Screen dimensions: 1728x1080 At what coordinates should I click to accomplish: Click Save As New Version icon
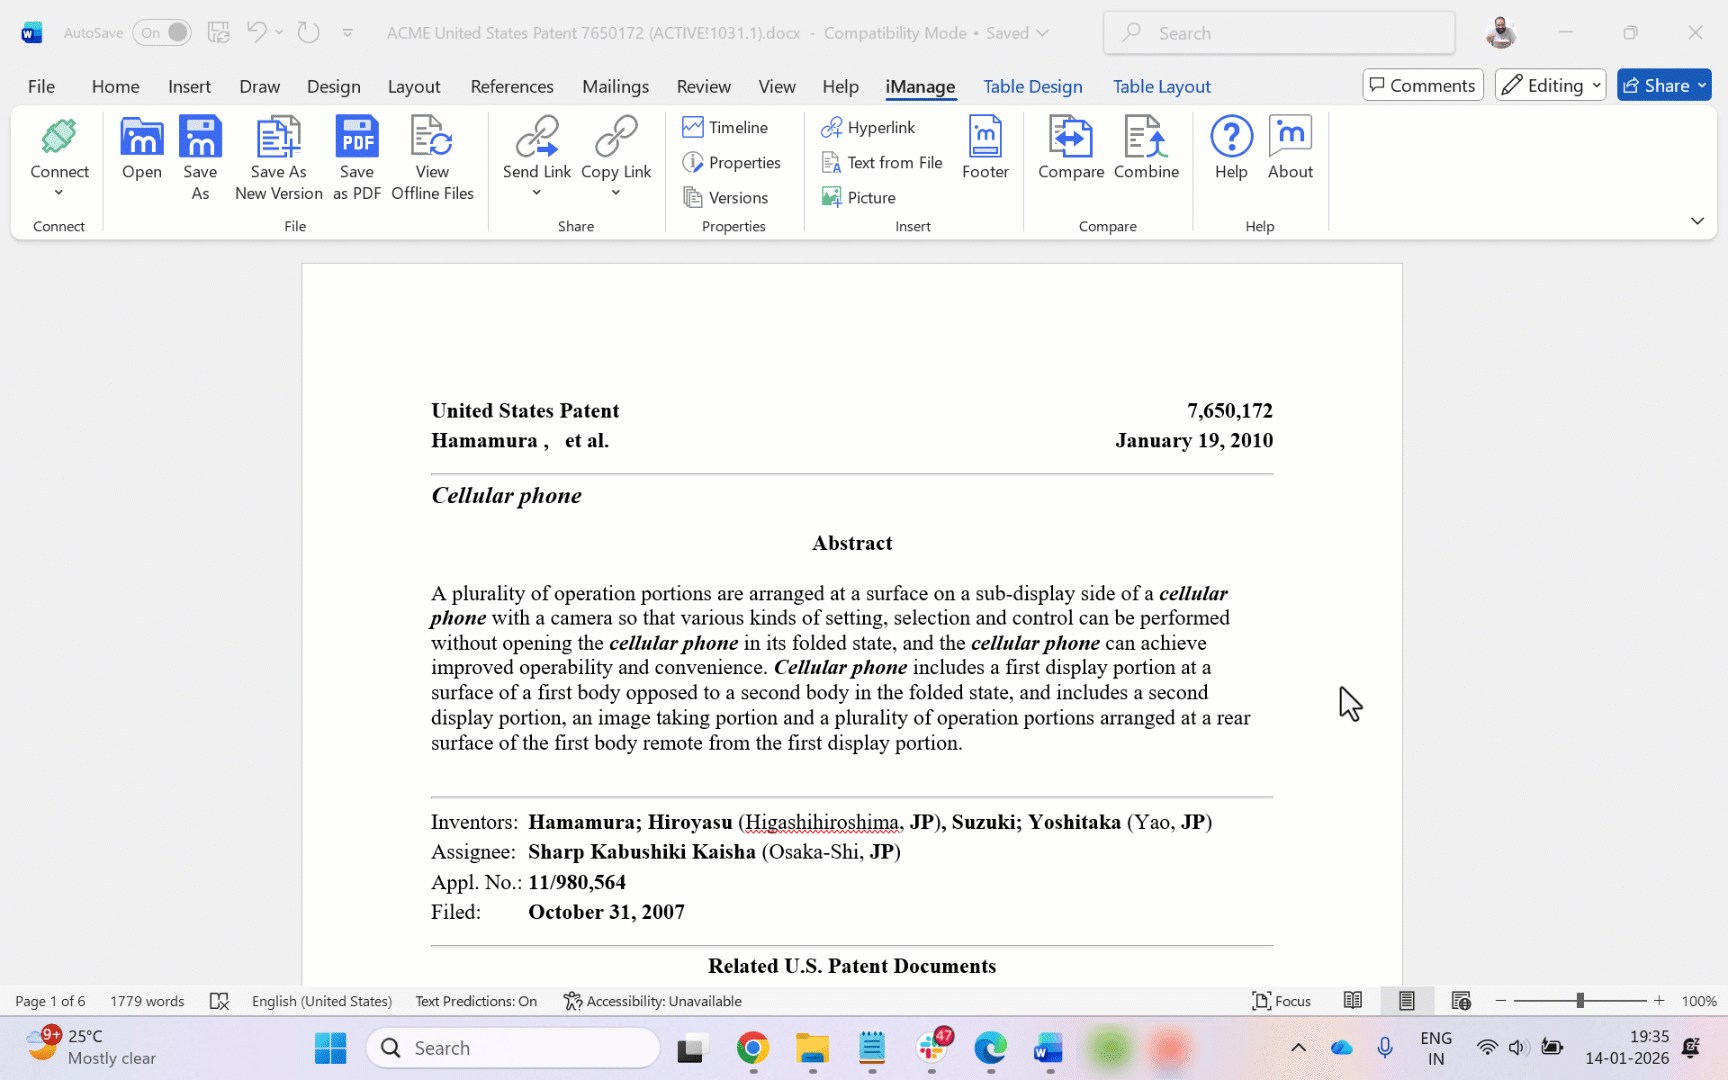pyautogui.click(x=278, y=138)
